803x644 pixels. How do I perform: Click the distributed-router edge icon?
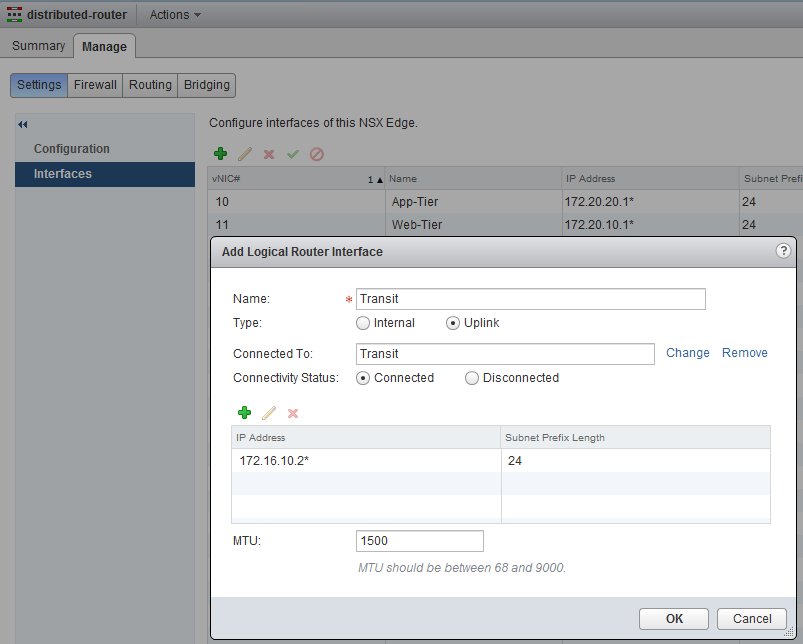(x=15, y=15)
